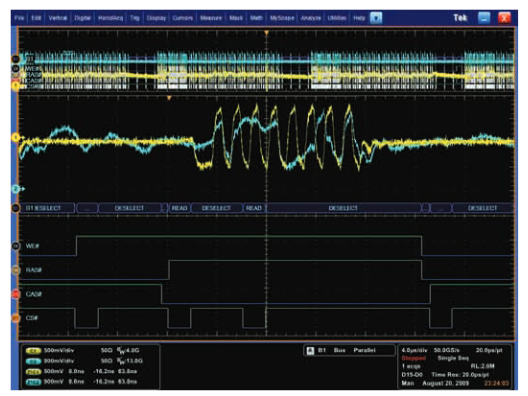Click the yellow Z1C1 zoom badge
The image size is (528, 396).
(x=33, y=371)
